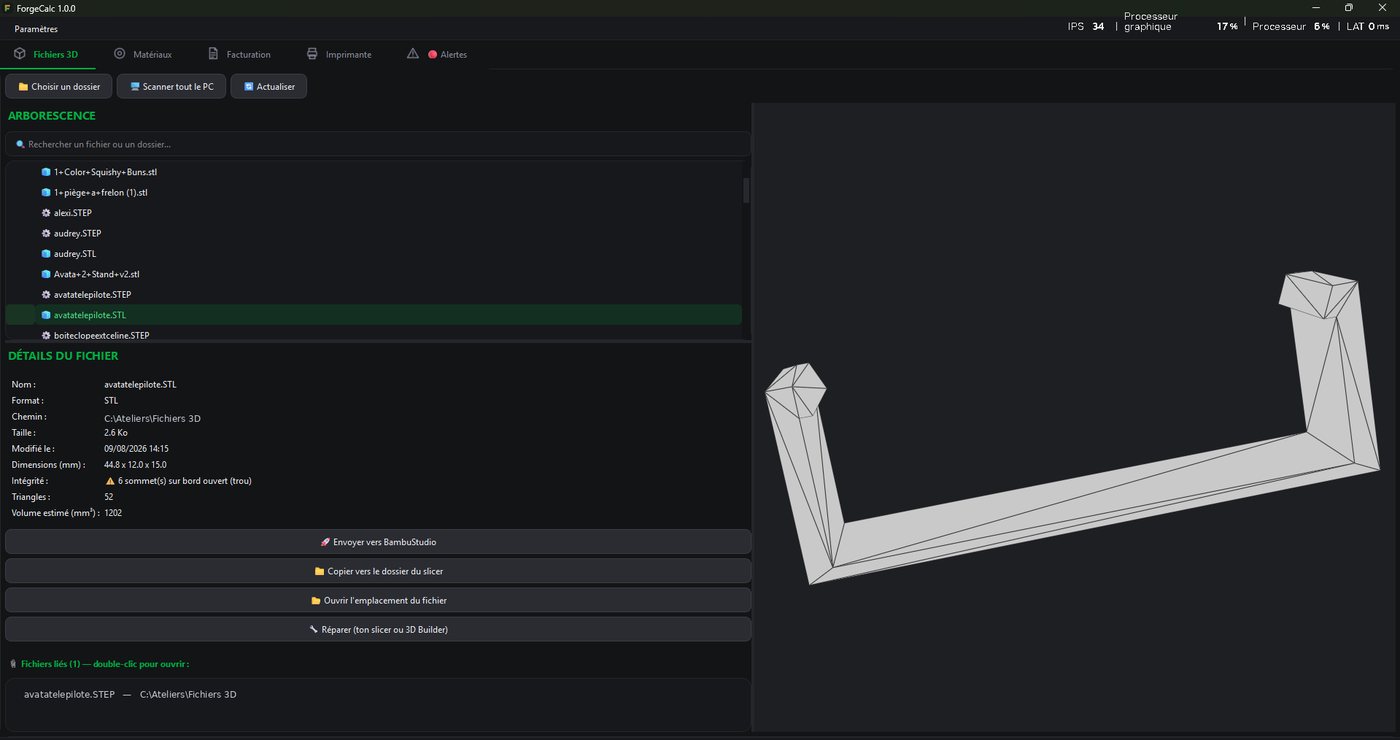Switch to the Matériaux tab

pos(143,54)
